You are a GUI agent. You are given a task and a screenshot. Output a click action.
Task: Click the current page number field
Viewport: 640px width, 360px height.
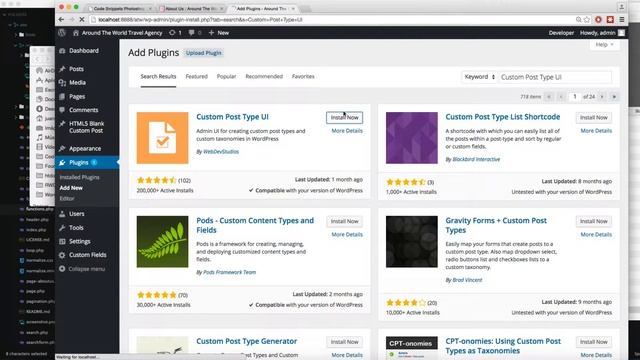[x=575, y=97]
